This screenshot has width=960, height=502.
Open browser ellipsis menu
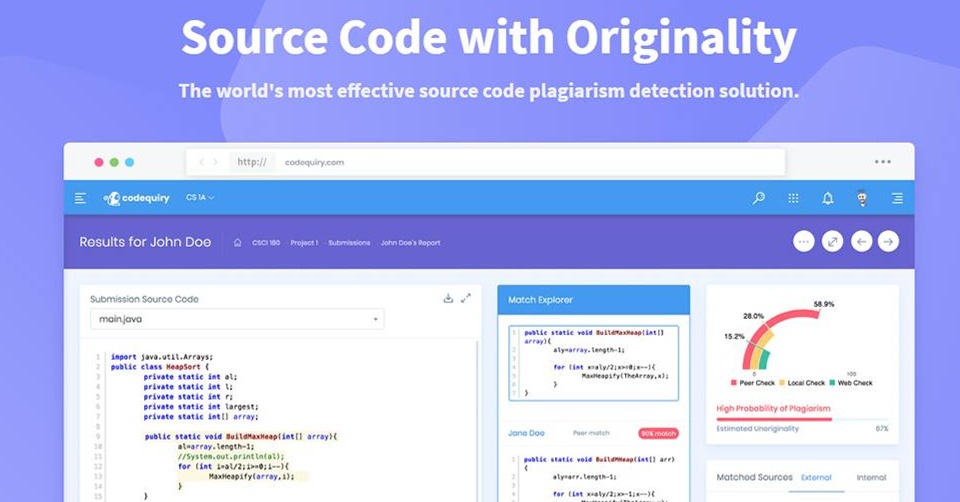tap(882, 162)
